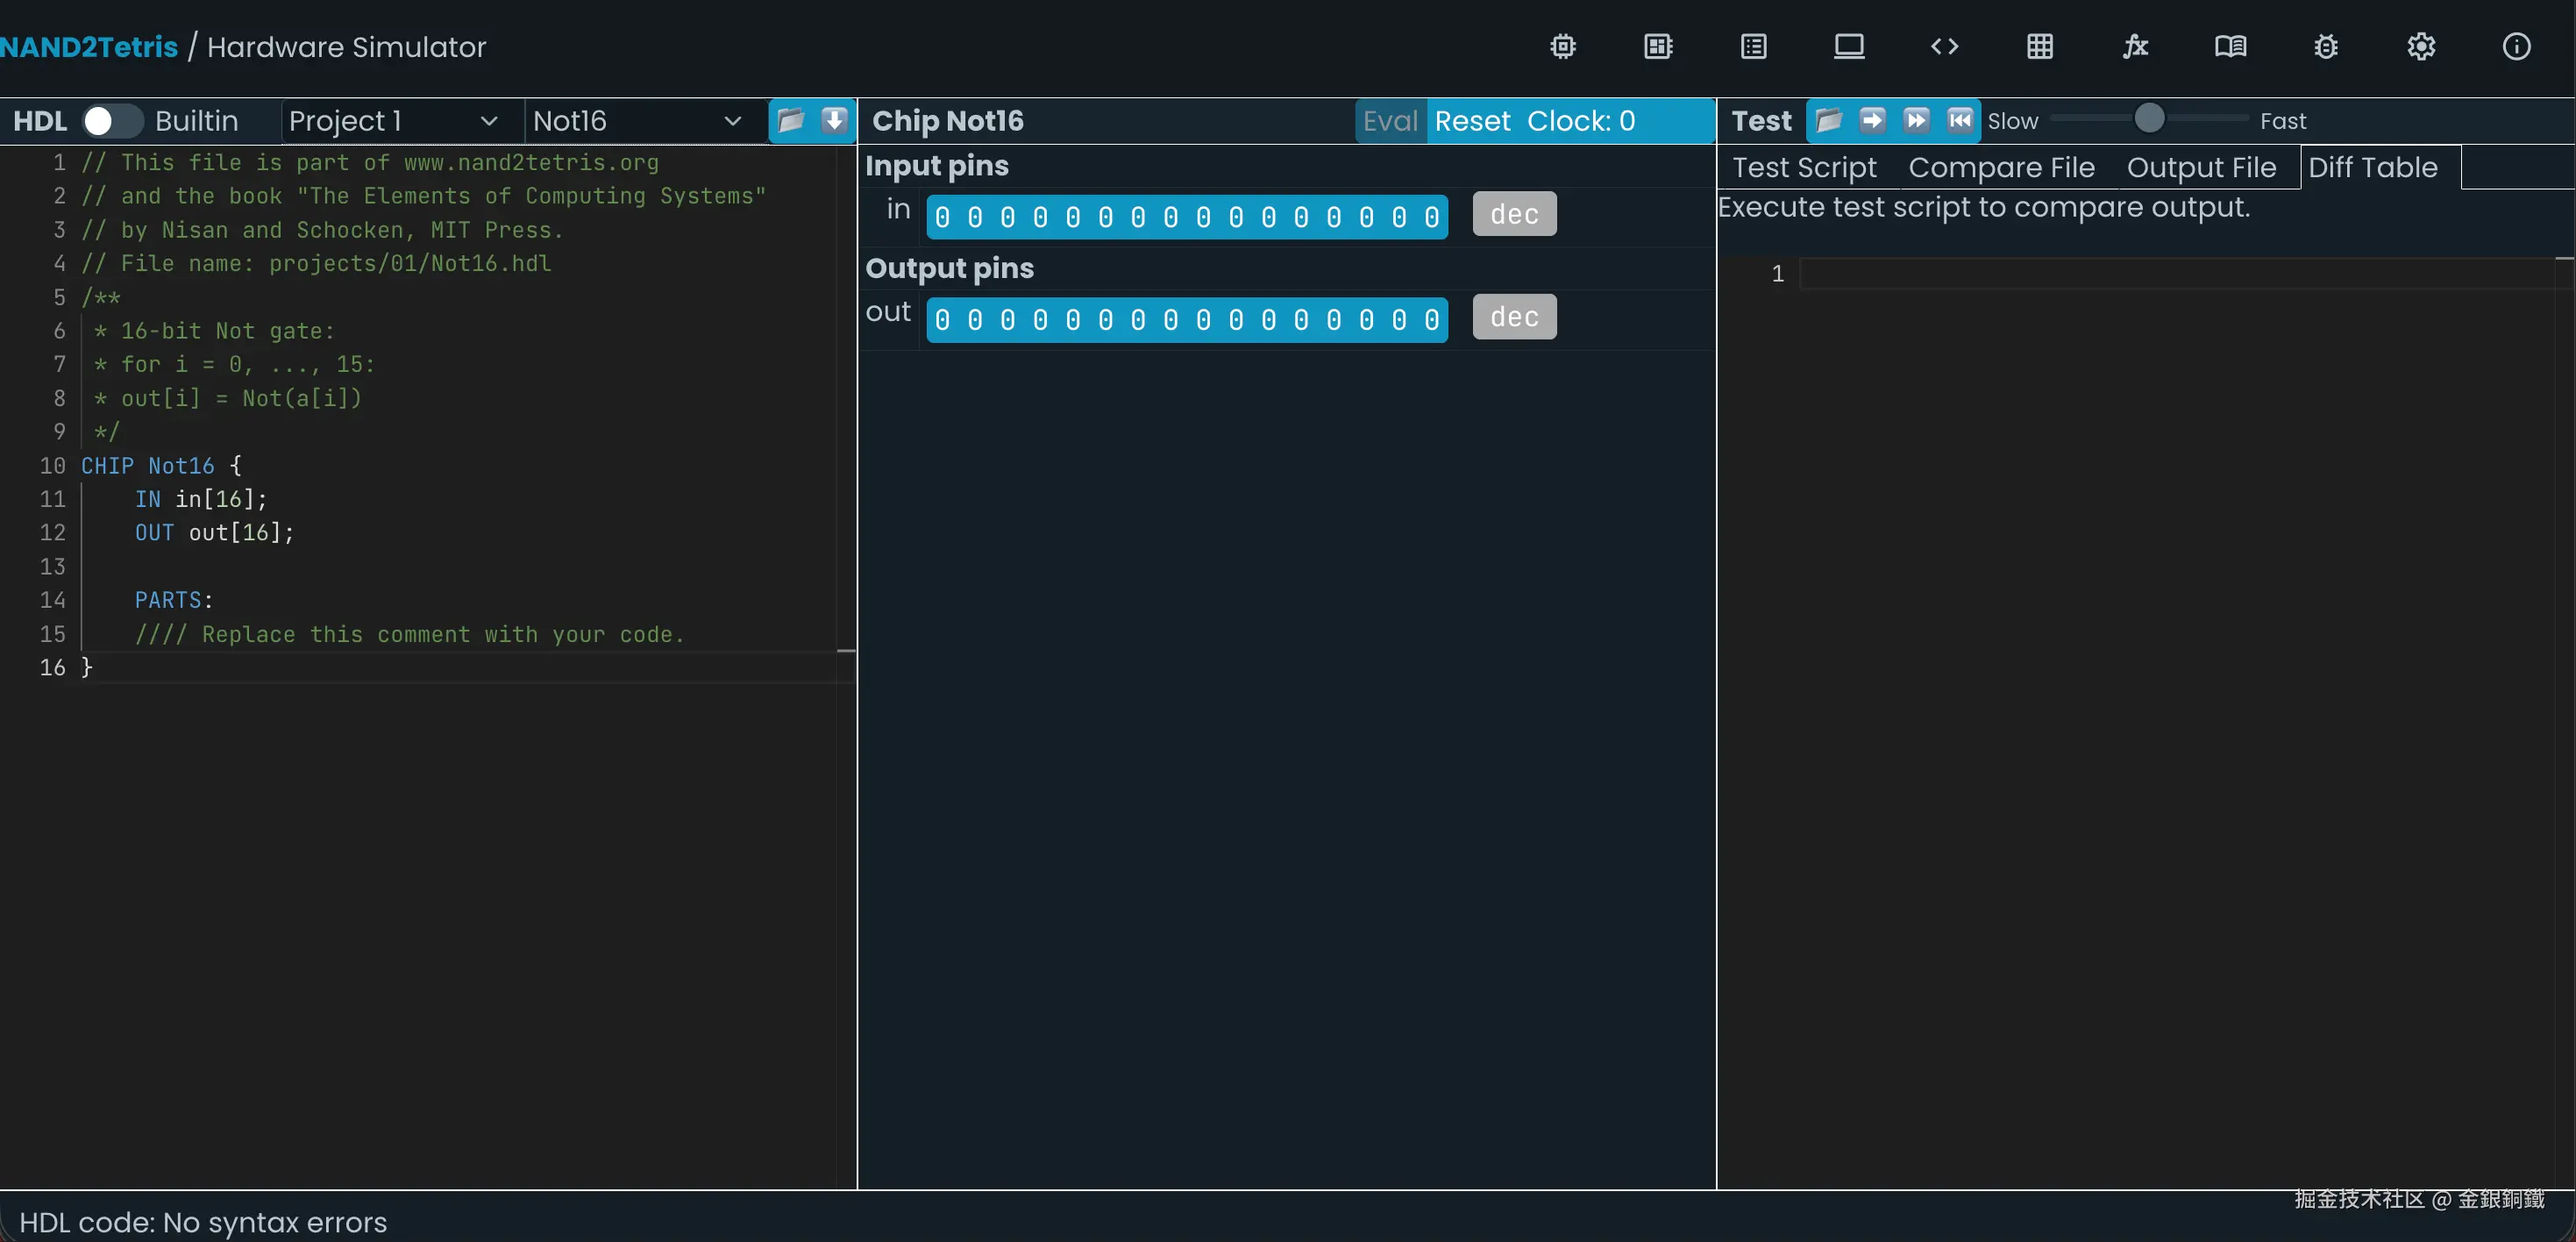Open the code brackets compiler icon
This screenshot has width=2576, height=1242.
click(1944, 46)
